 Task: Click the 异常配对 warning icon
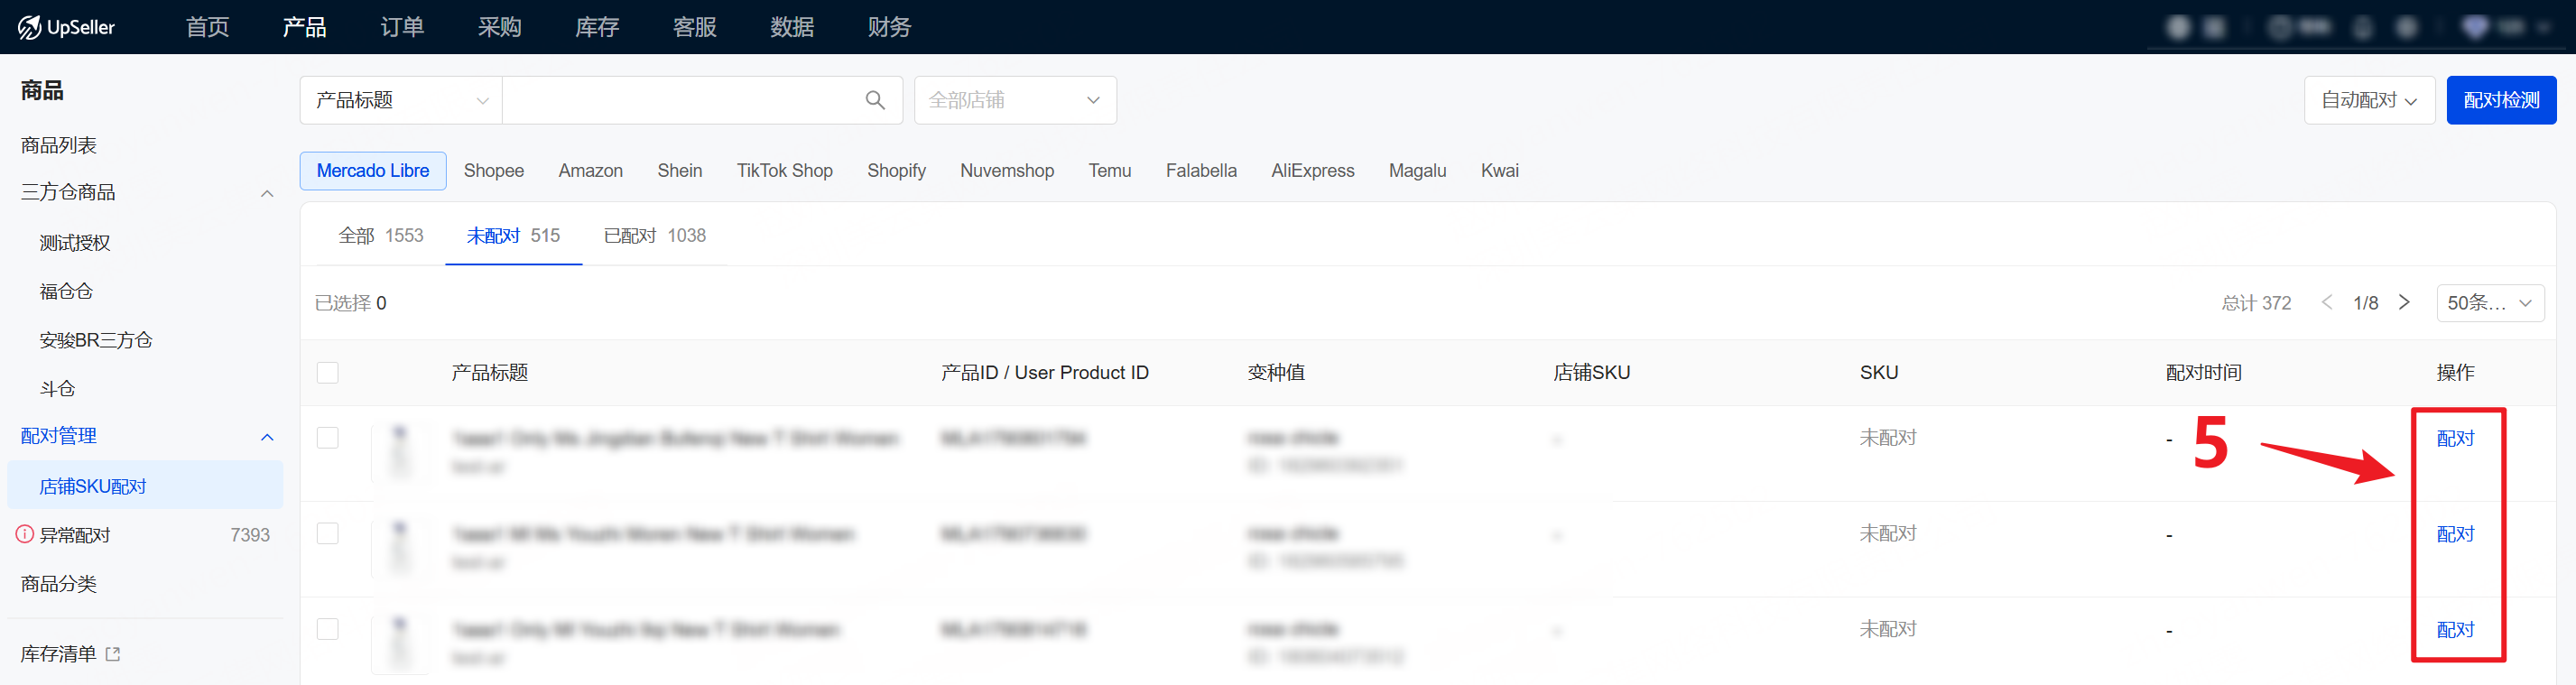click(x=25, y=534)
